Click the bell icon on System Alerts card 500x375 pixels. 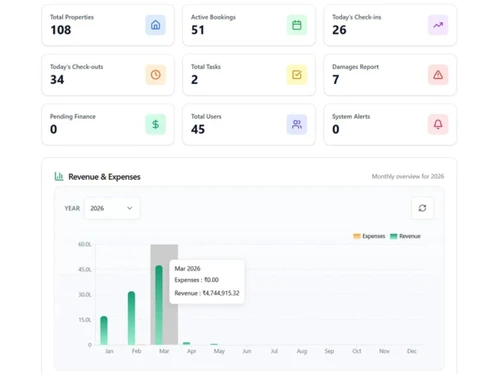pyautogui.click(x=438, y=124)
